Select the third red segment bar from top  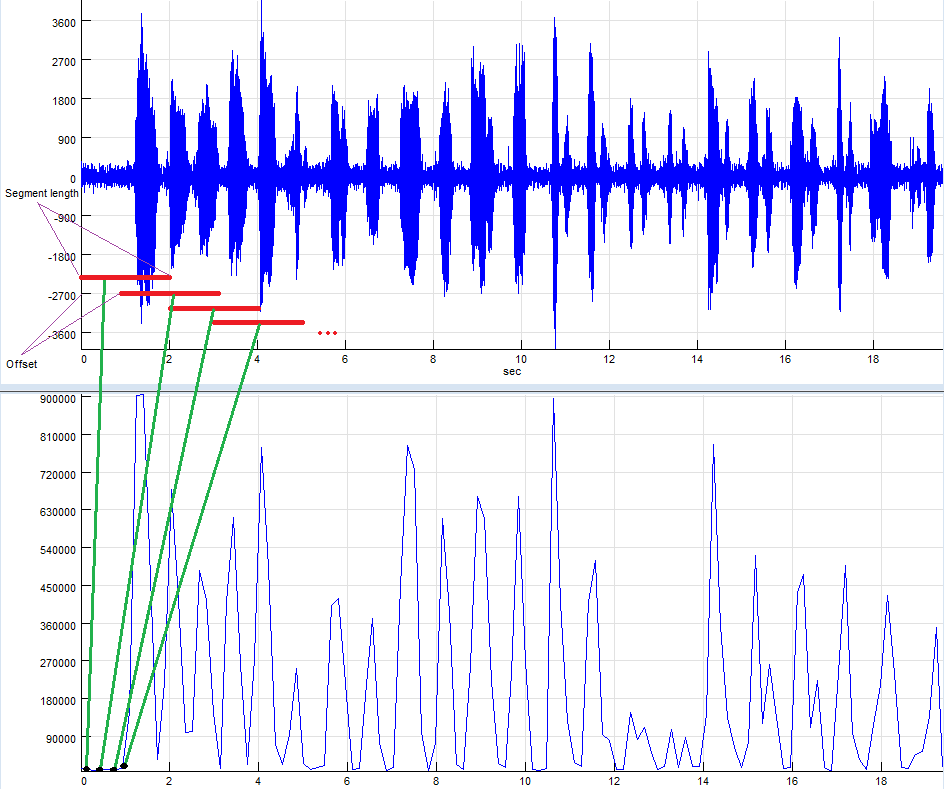coord(215,308)
